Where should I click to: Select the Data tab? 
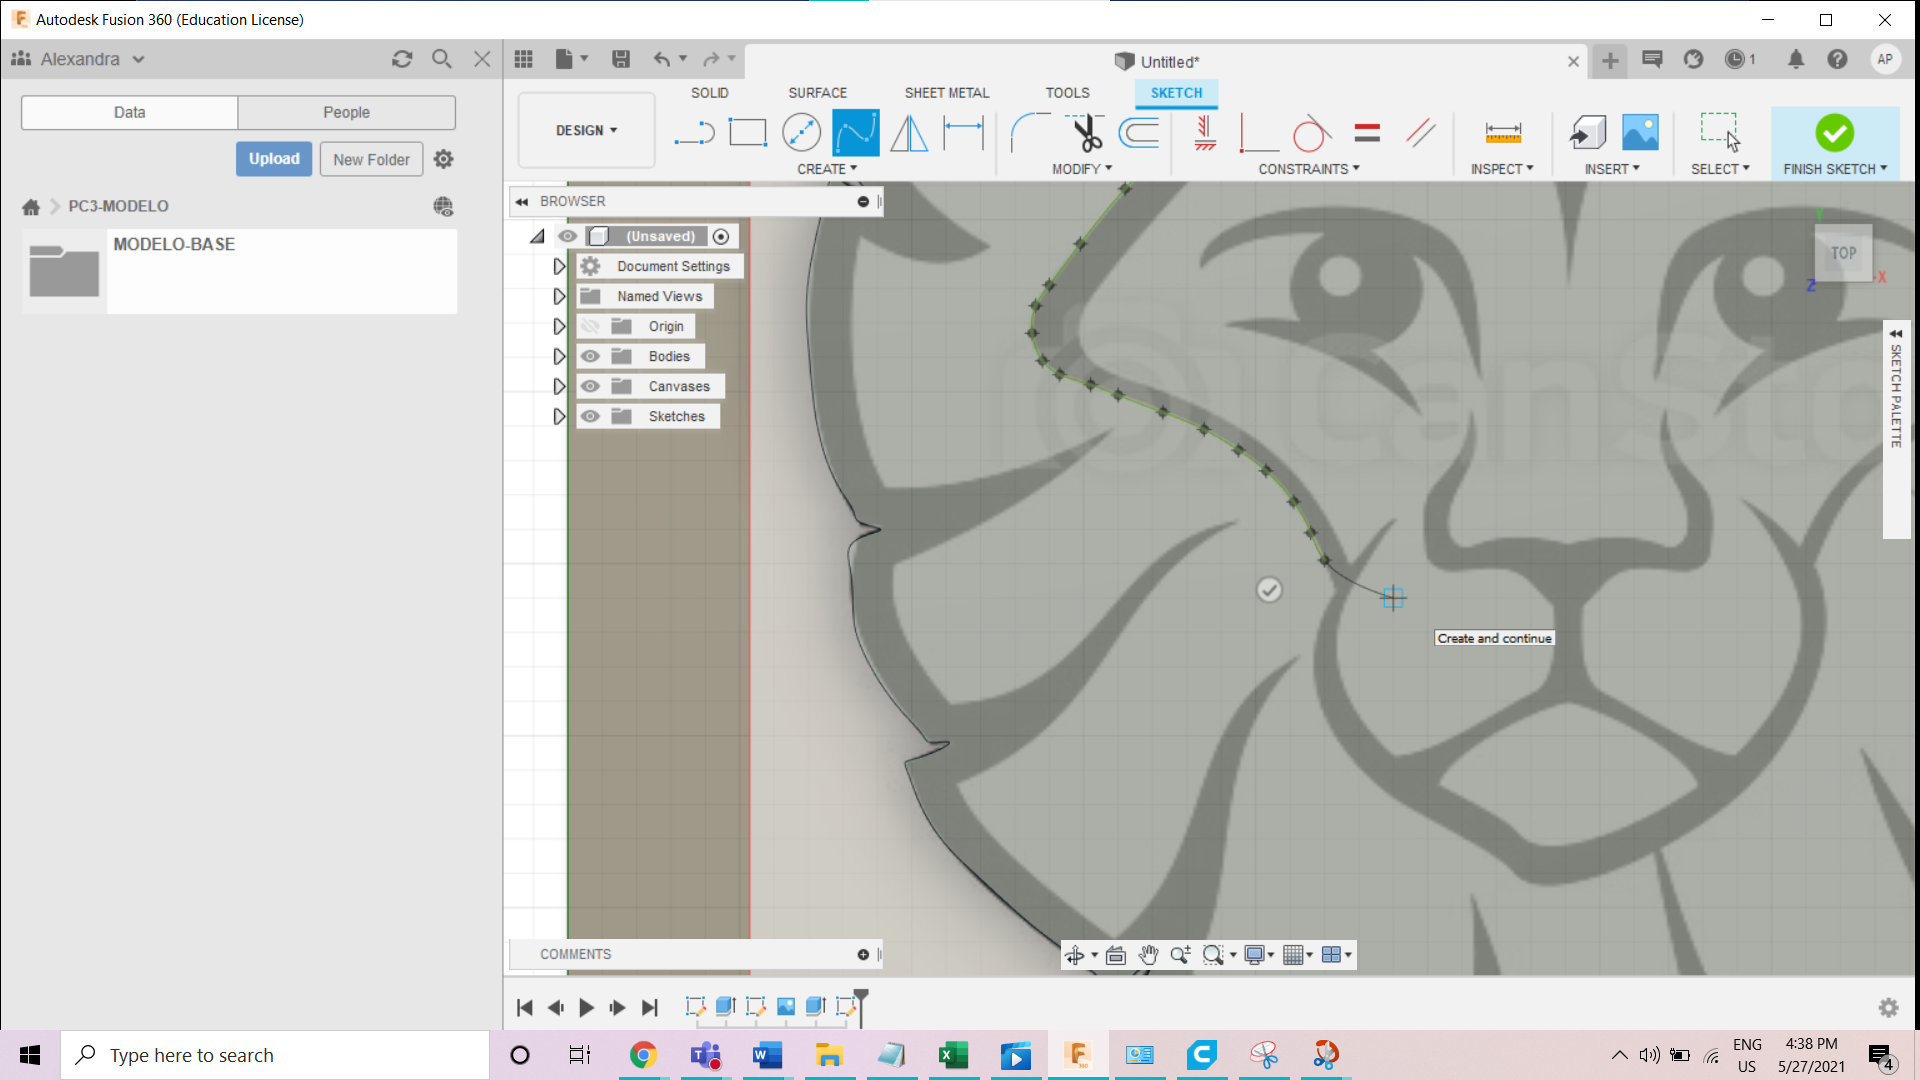click(x=129, y=112)
